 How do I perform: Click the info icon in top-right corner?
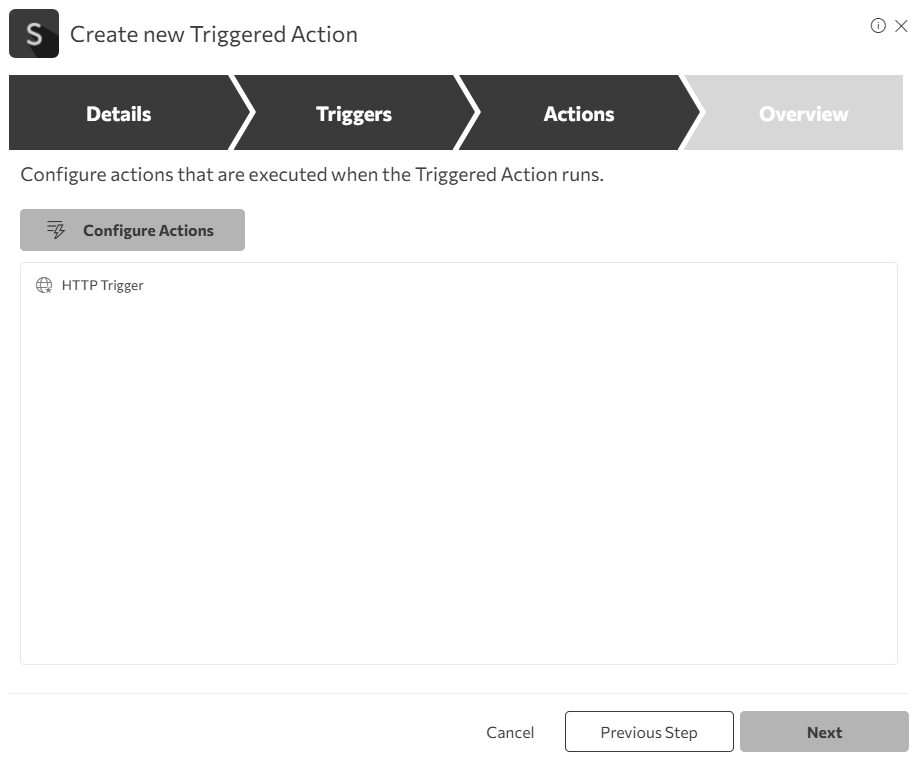(878, 26)
